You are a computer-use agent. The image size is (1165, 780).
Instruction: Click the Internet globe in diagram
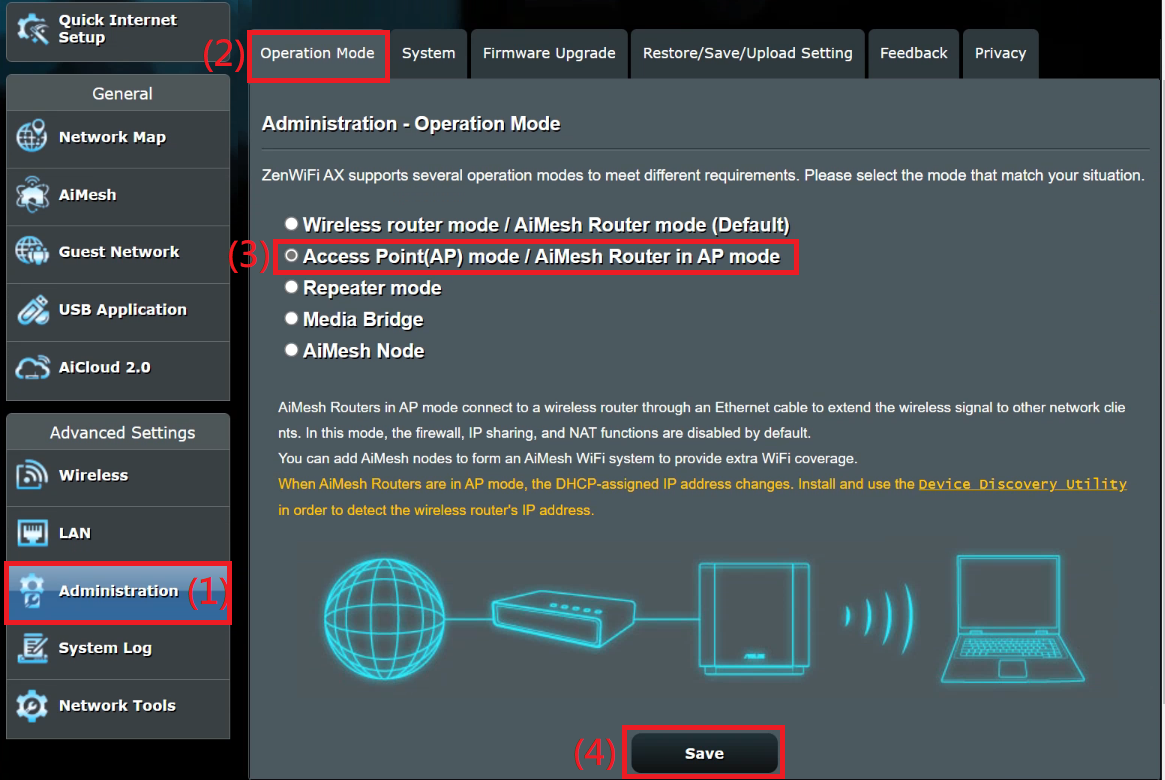(x=385, y=618)
